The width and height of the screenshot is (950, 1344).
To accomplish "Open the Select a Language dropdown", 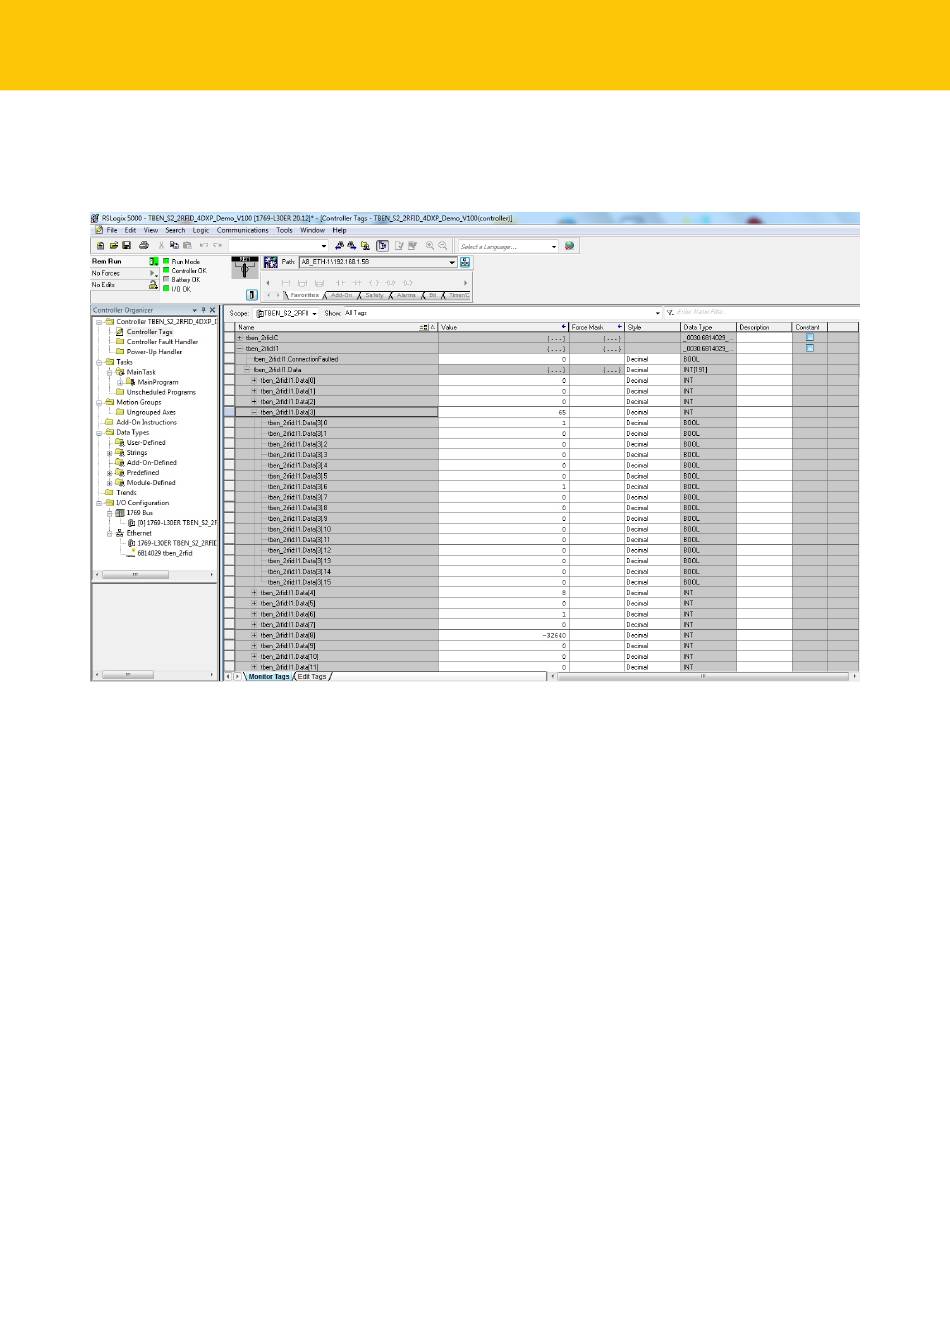I will (x=554, y=246).
